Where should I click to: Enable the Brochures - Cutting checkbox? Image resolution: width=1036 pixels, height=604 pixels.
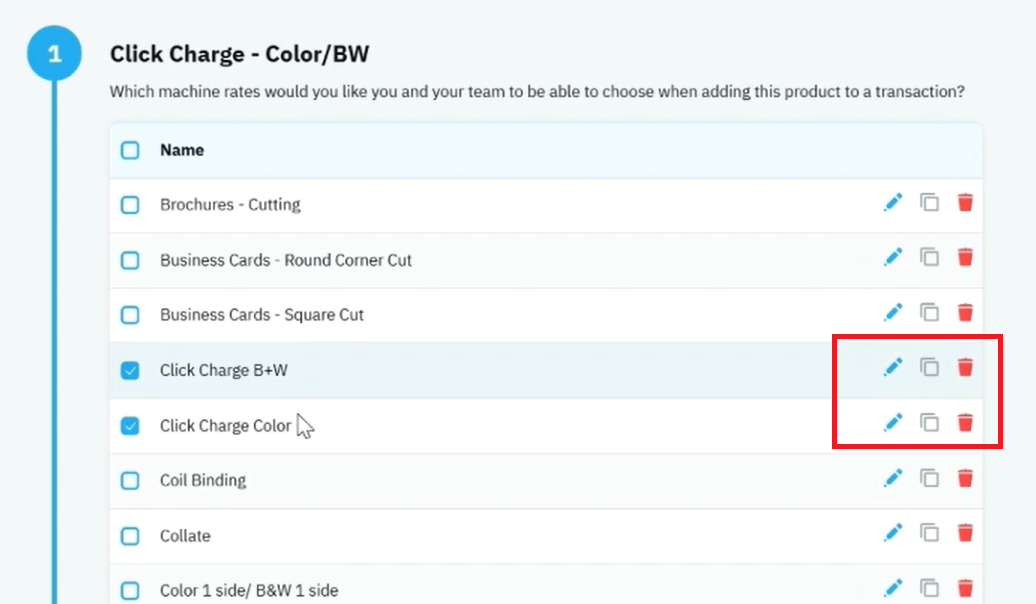point(130,205)
